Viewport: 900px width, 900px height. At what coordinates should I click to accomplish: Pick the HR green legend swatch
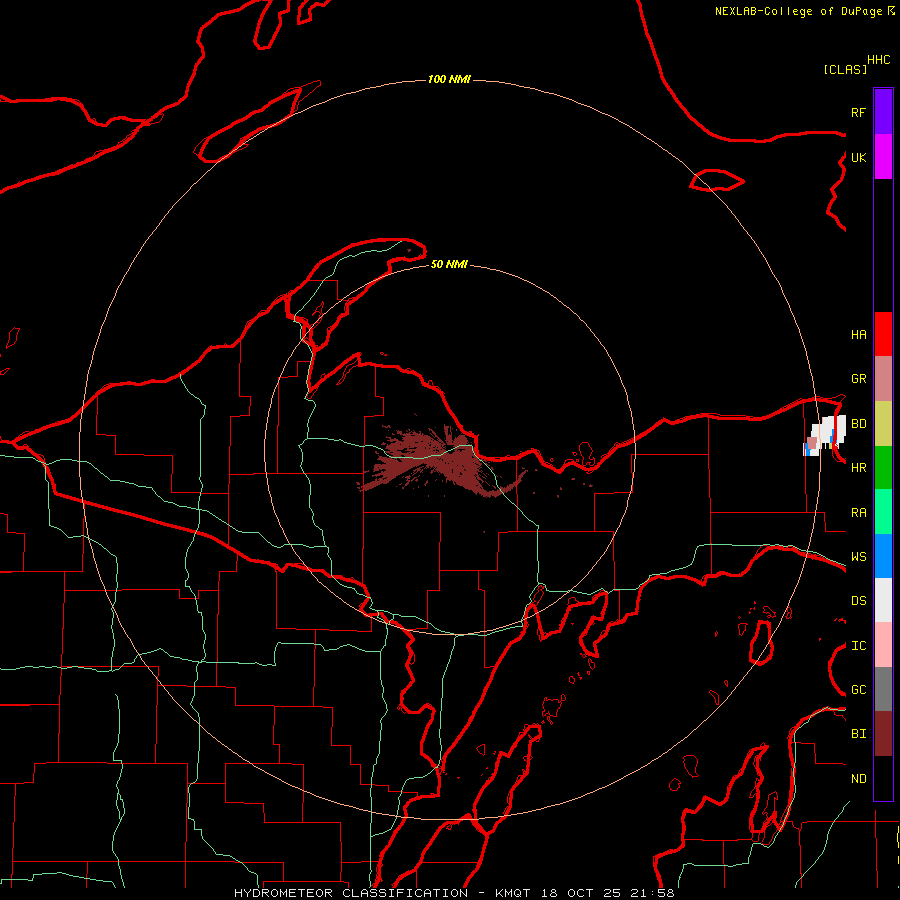pos(883,468)
